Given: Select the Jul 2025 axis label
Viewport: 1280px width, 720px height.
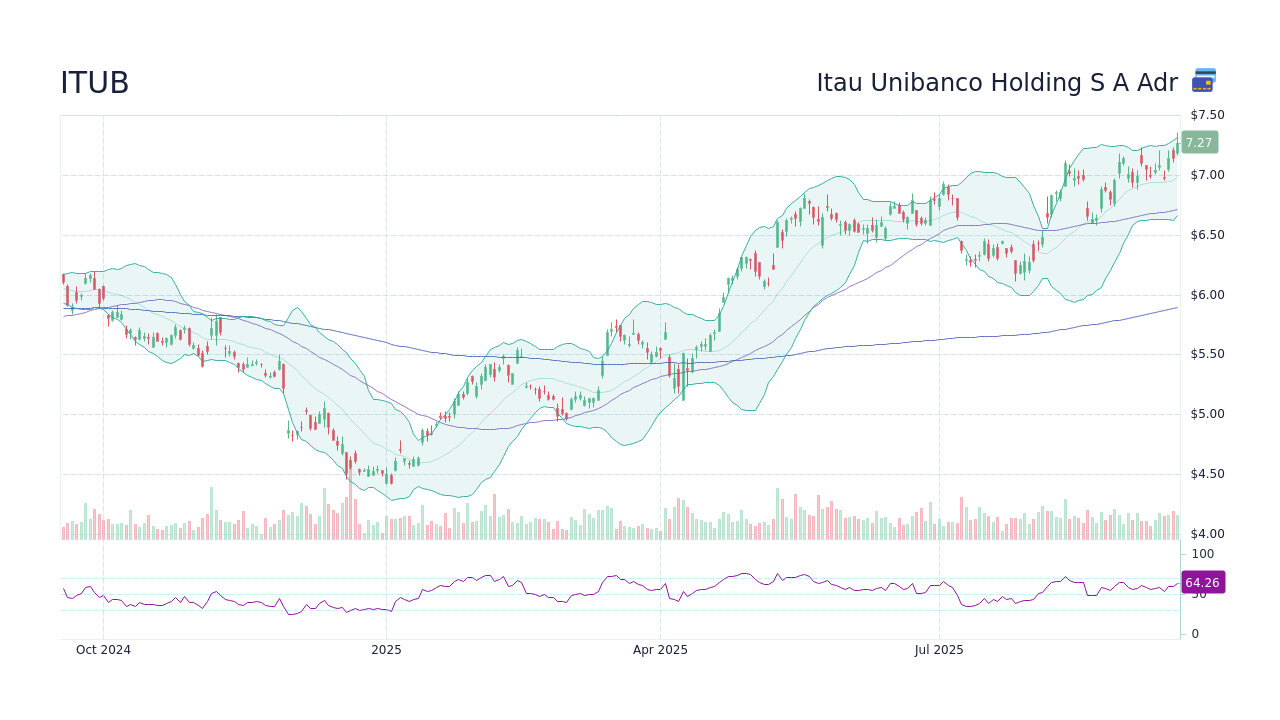Looking at the screenshot, I should [x=938, y=649].
